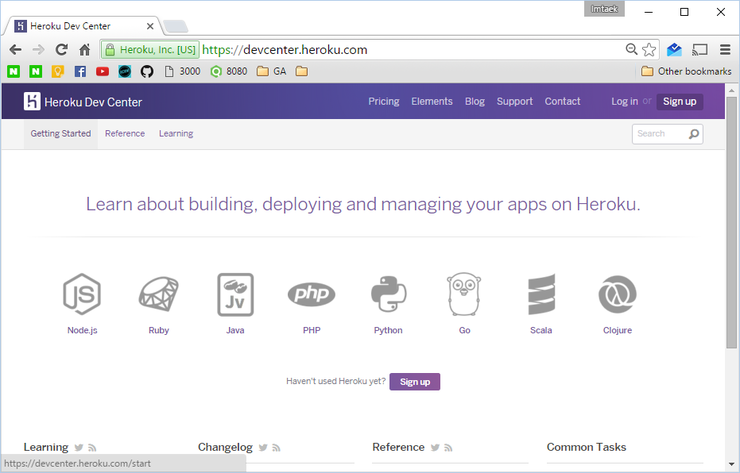The image size is (740, 473).
Task: Open the Go gopher icon
Action: point(464,294)
